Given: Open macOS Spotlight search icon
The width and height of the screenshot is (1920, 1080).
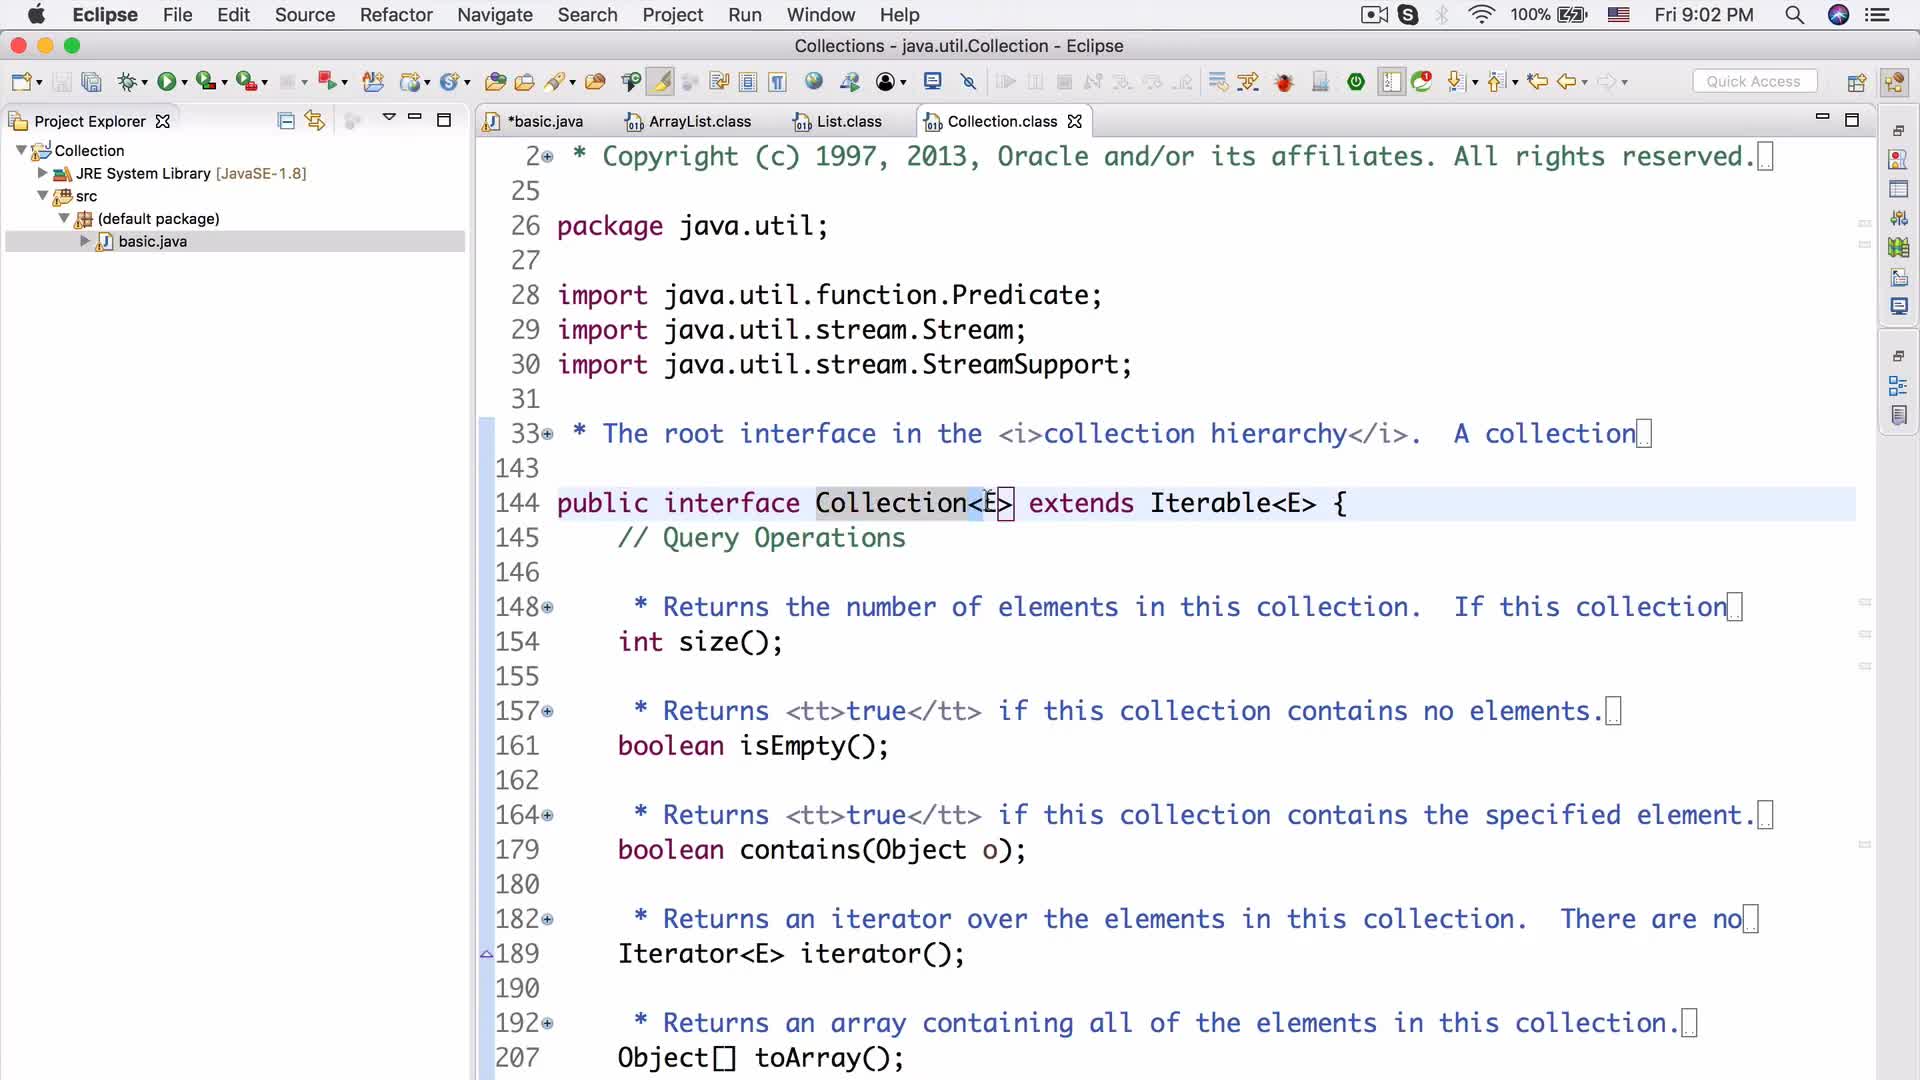Looking at the screenshot, I should coord(1795,15).
